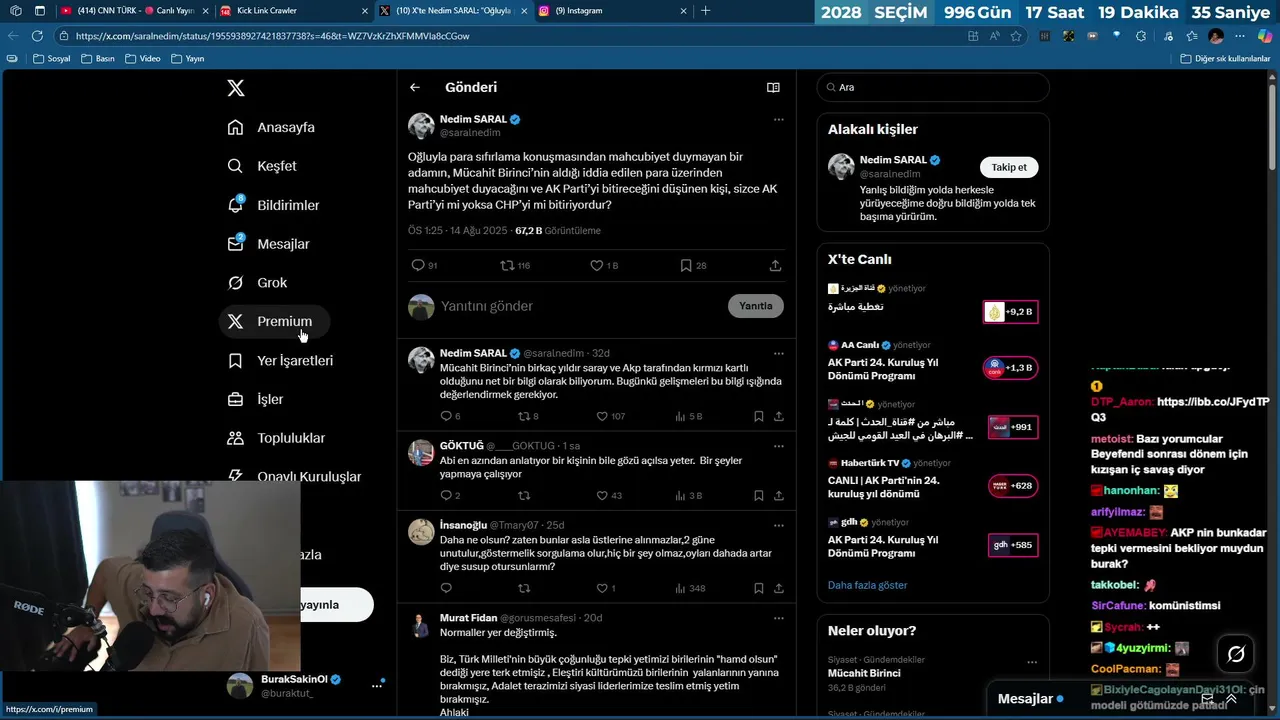Follow Nedim SARAL with Takip et

[x=1009, y=167]
